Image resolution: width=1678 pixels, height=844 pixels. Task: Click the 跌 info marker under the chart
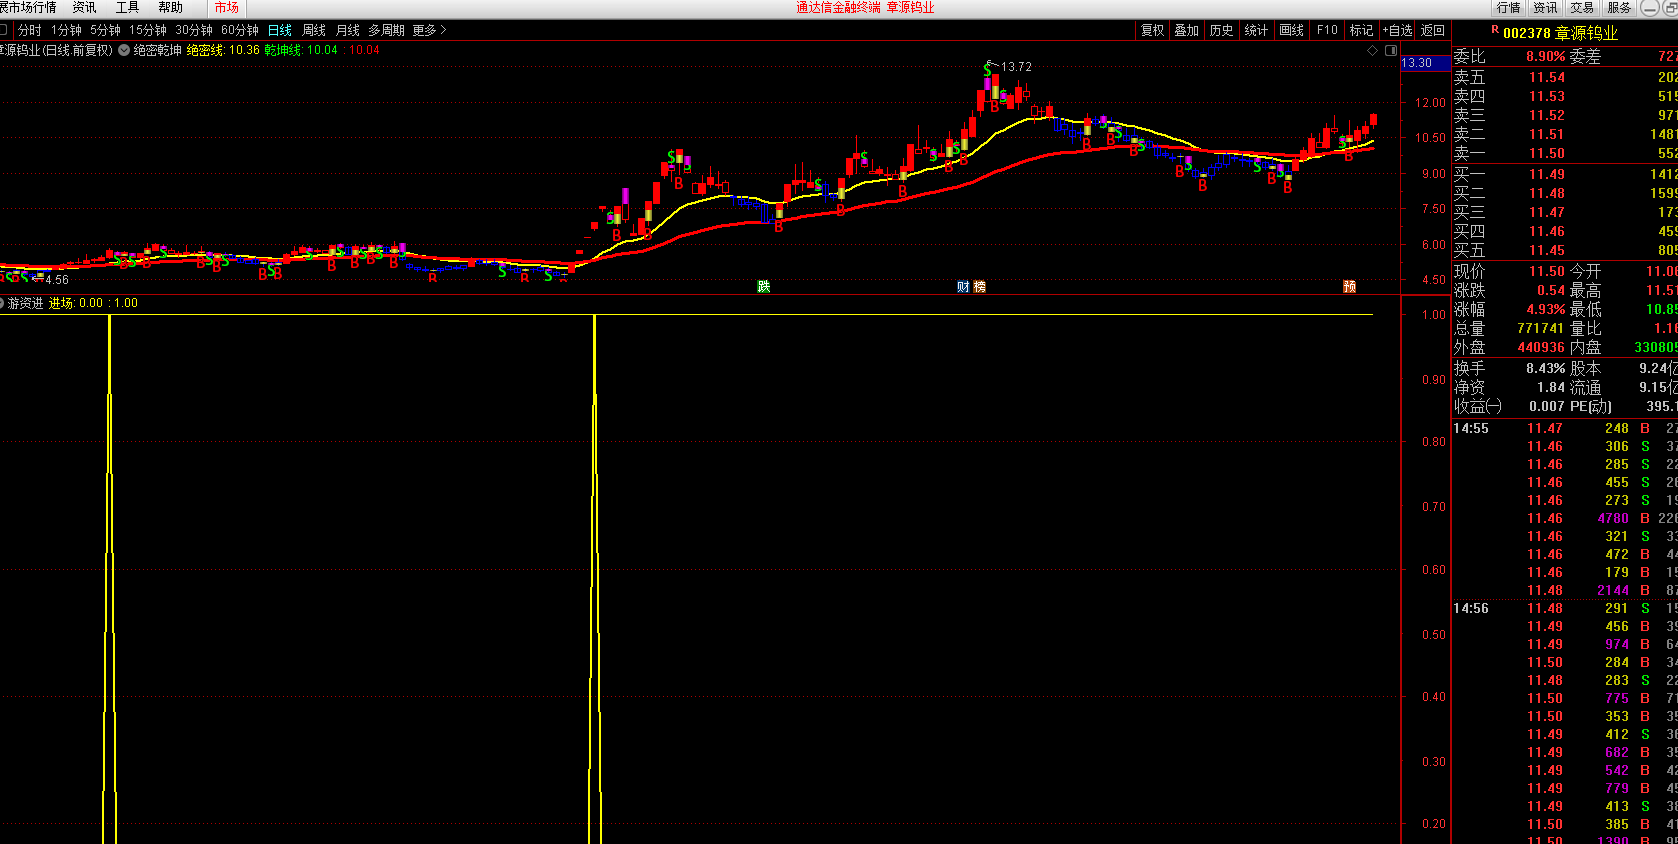pyautogui.click(x=764, y=287)
